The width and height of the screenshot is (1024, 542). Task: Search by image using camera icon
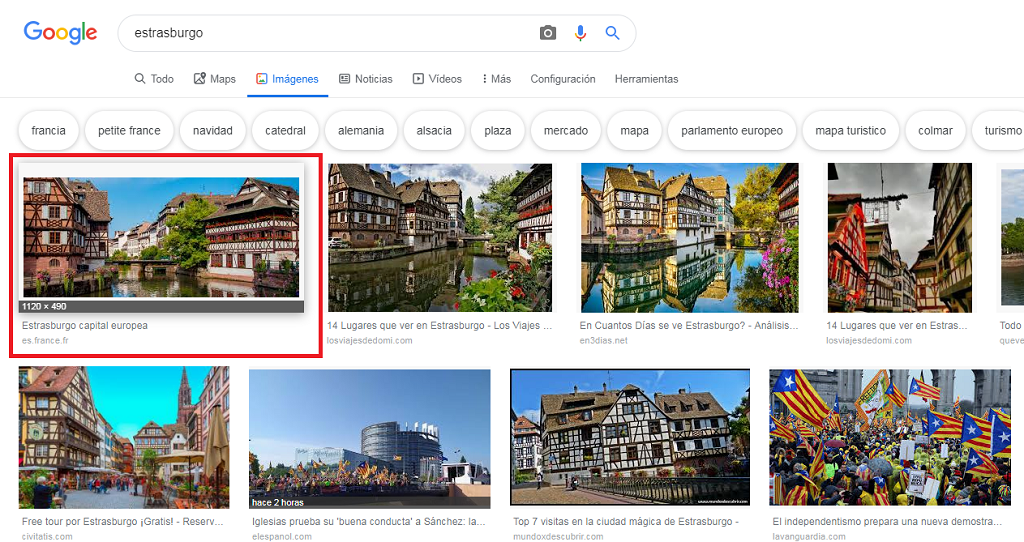547,33
